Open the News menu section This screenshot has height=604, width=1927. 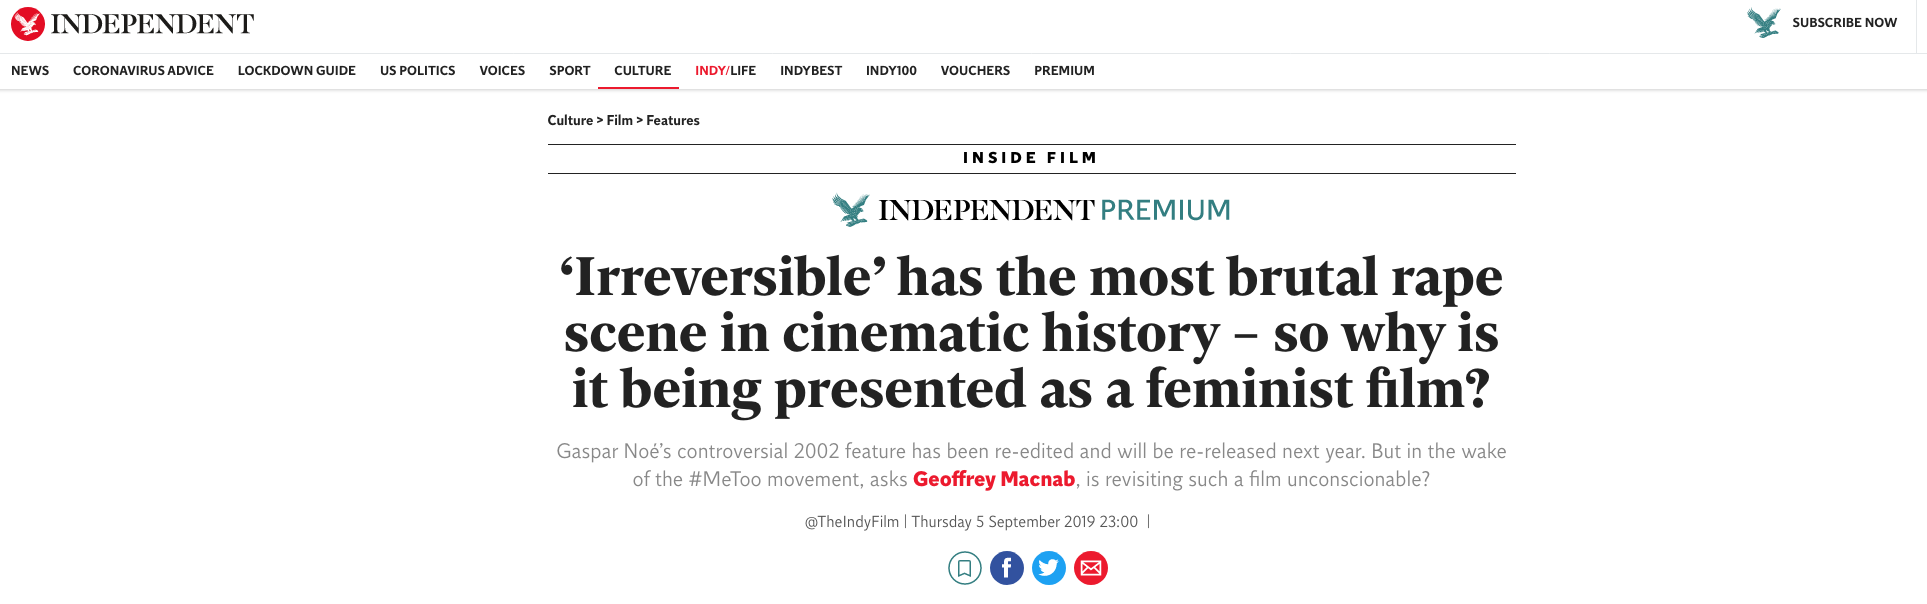pos(30,71)
